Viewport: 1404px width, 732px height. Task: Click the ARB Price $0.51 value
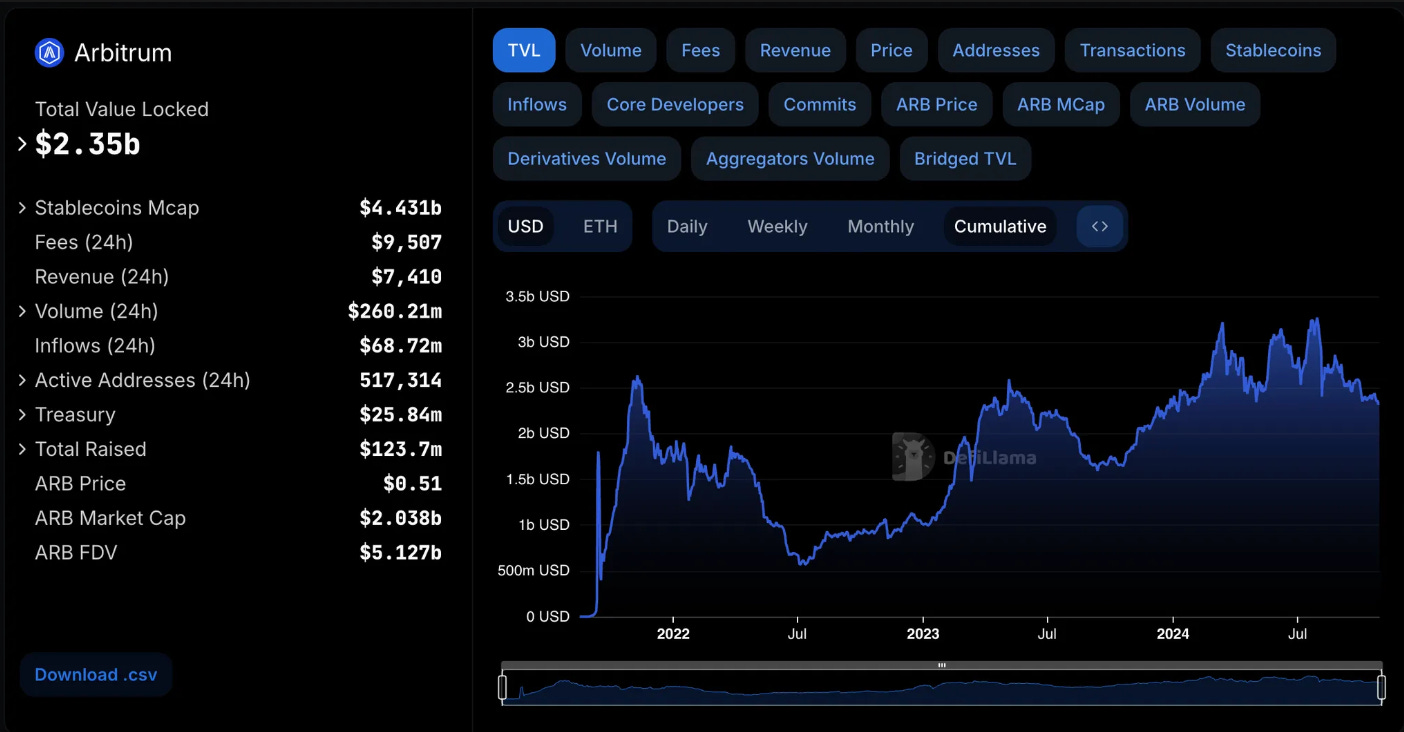tap(412, 483)
